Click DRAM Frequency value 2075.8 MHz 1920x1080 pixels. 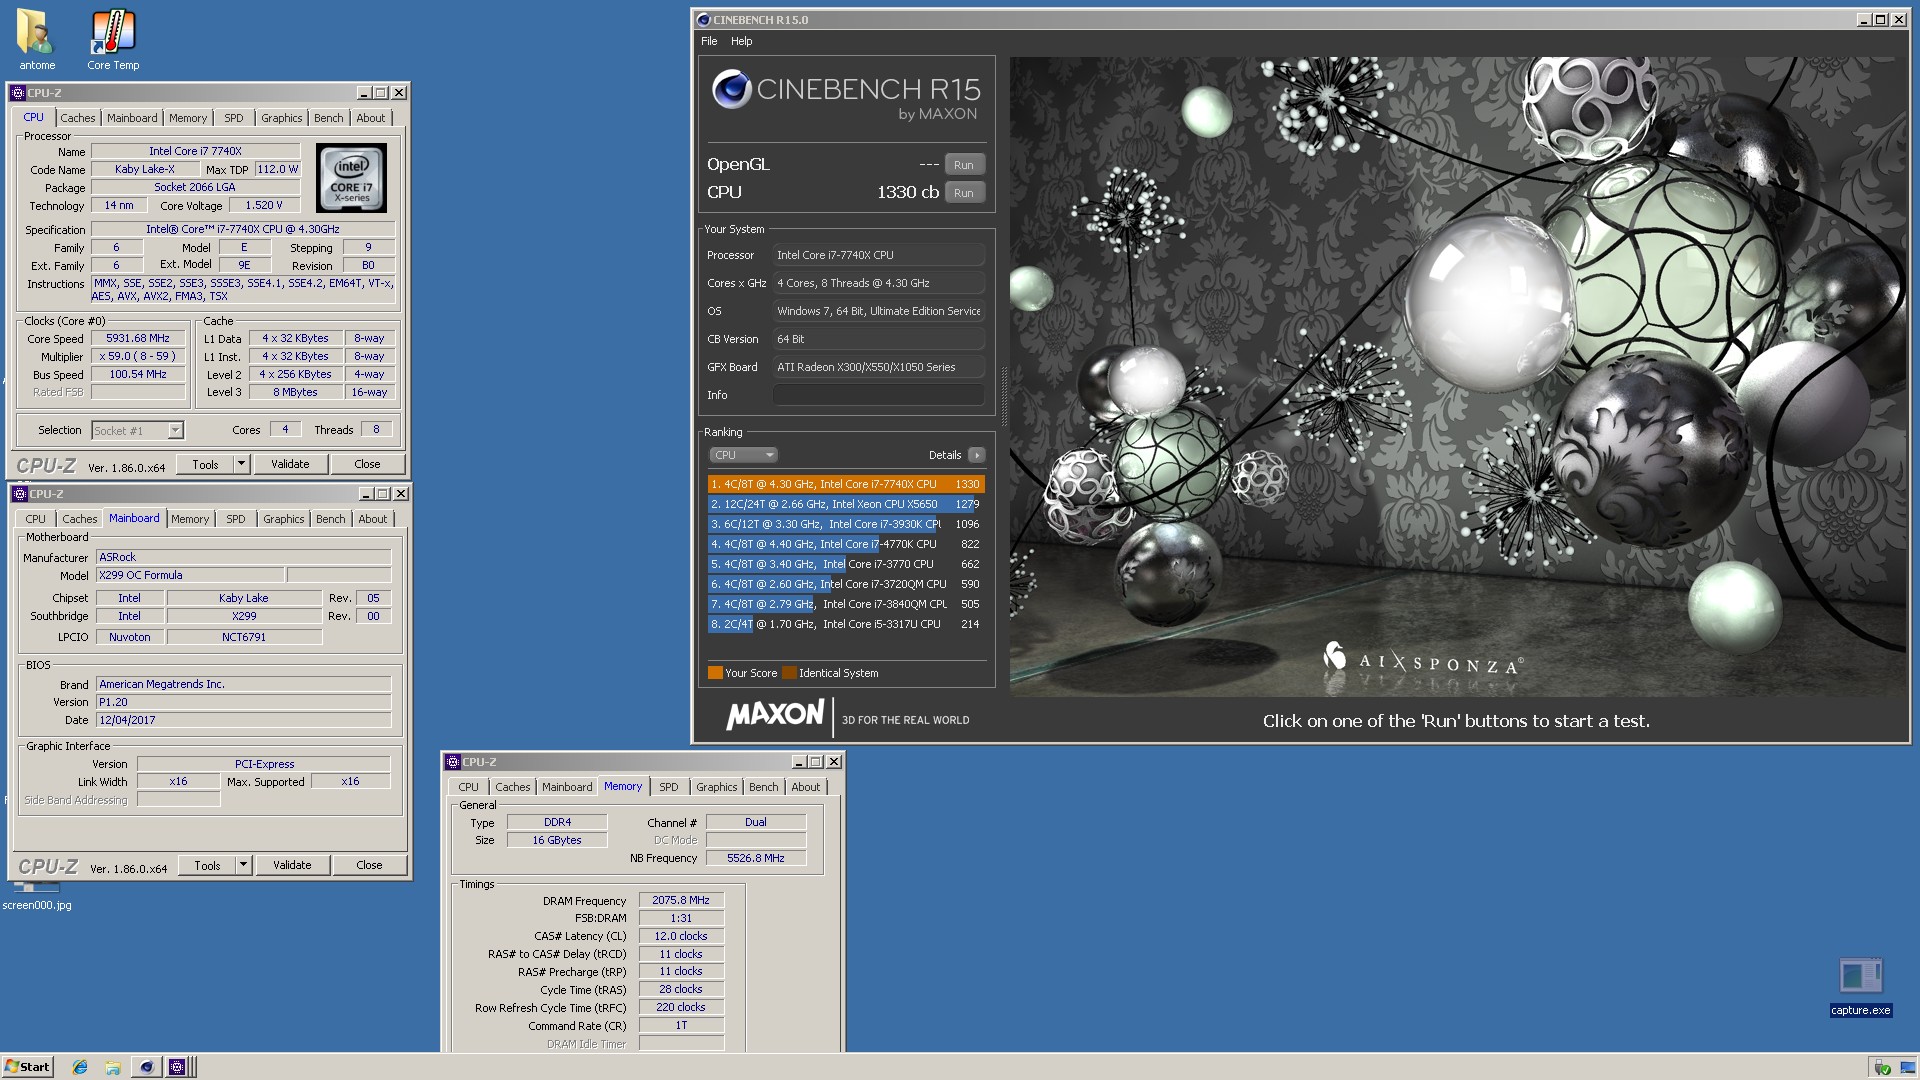tap(681, 900)
